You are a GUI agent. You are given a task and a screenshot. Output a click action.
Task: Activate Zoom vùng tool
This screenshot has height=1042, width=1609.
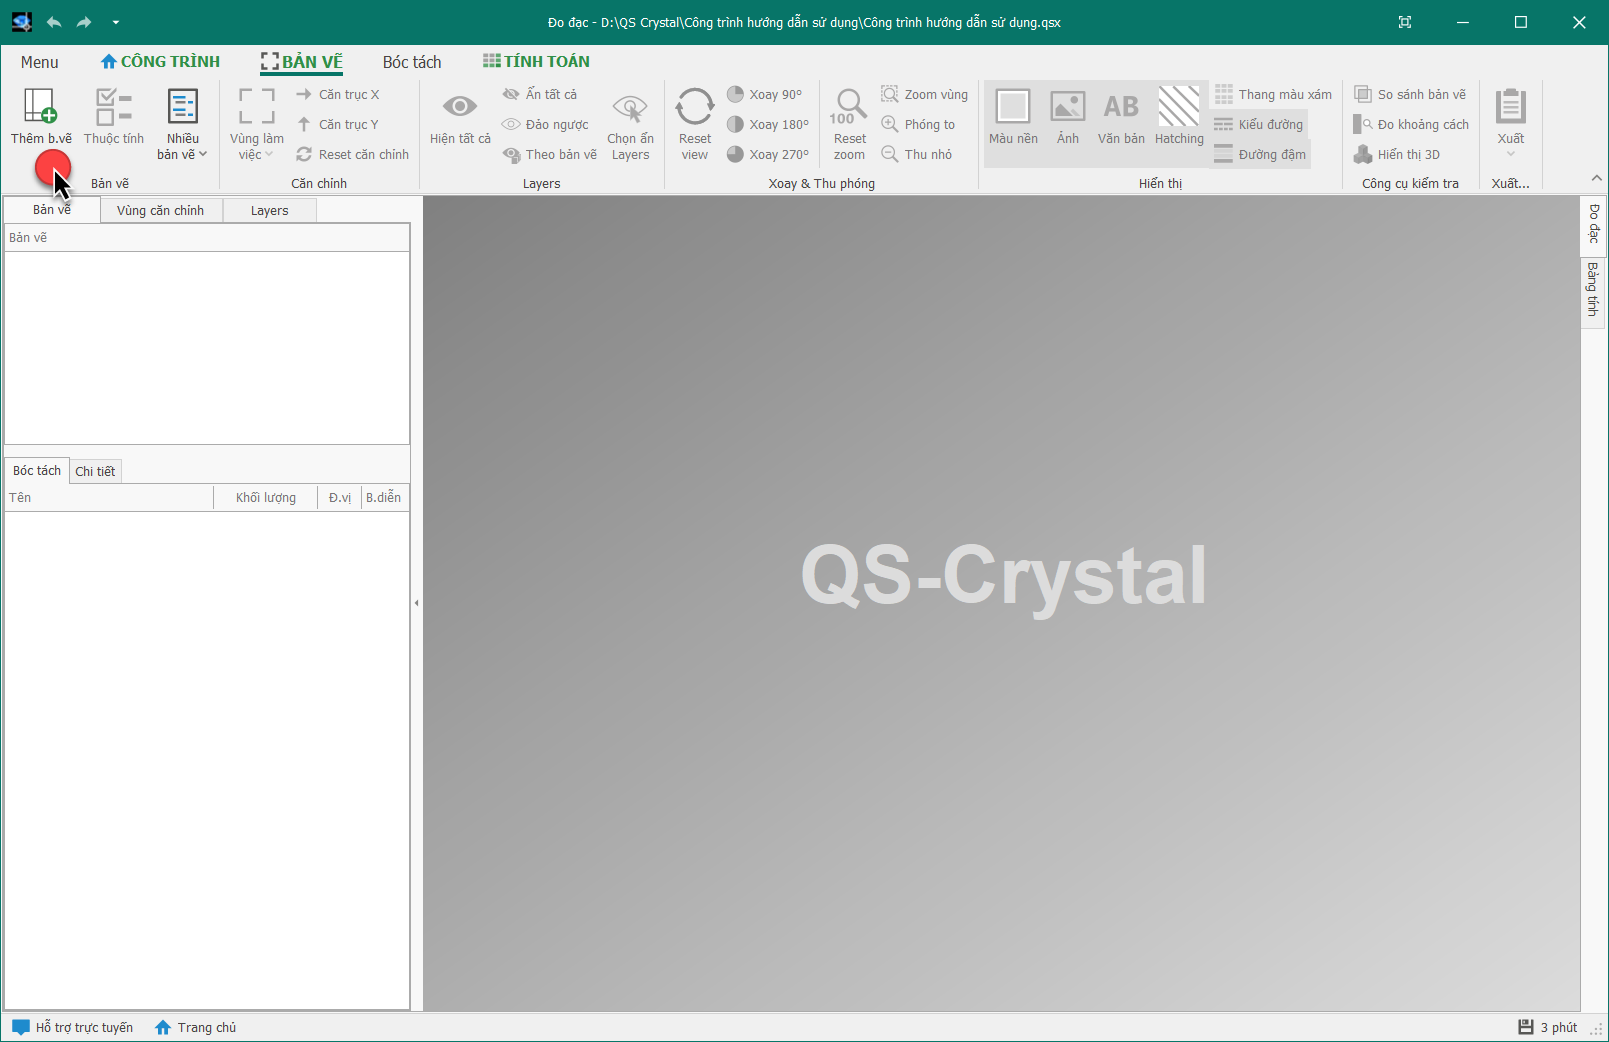924,94
